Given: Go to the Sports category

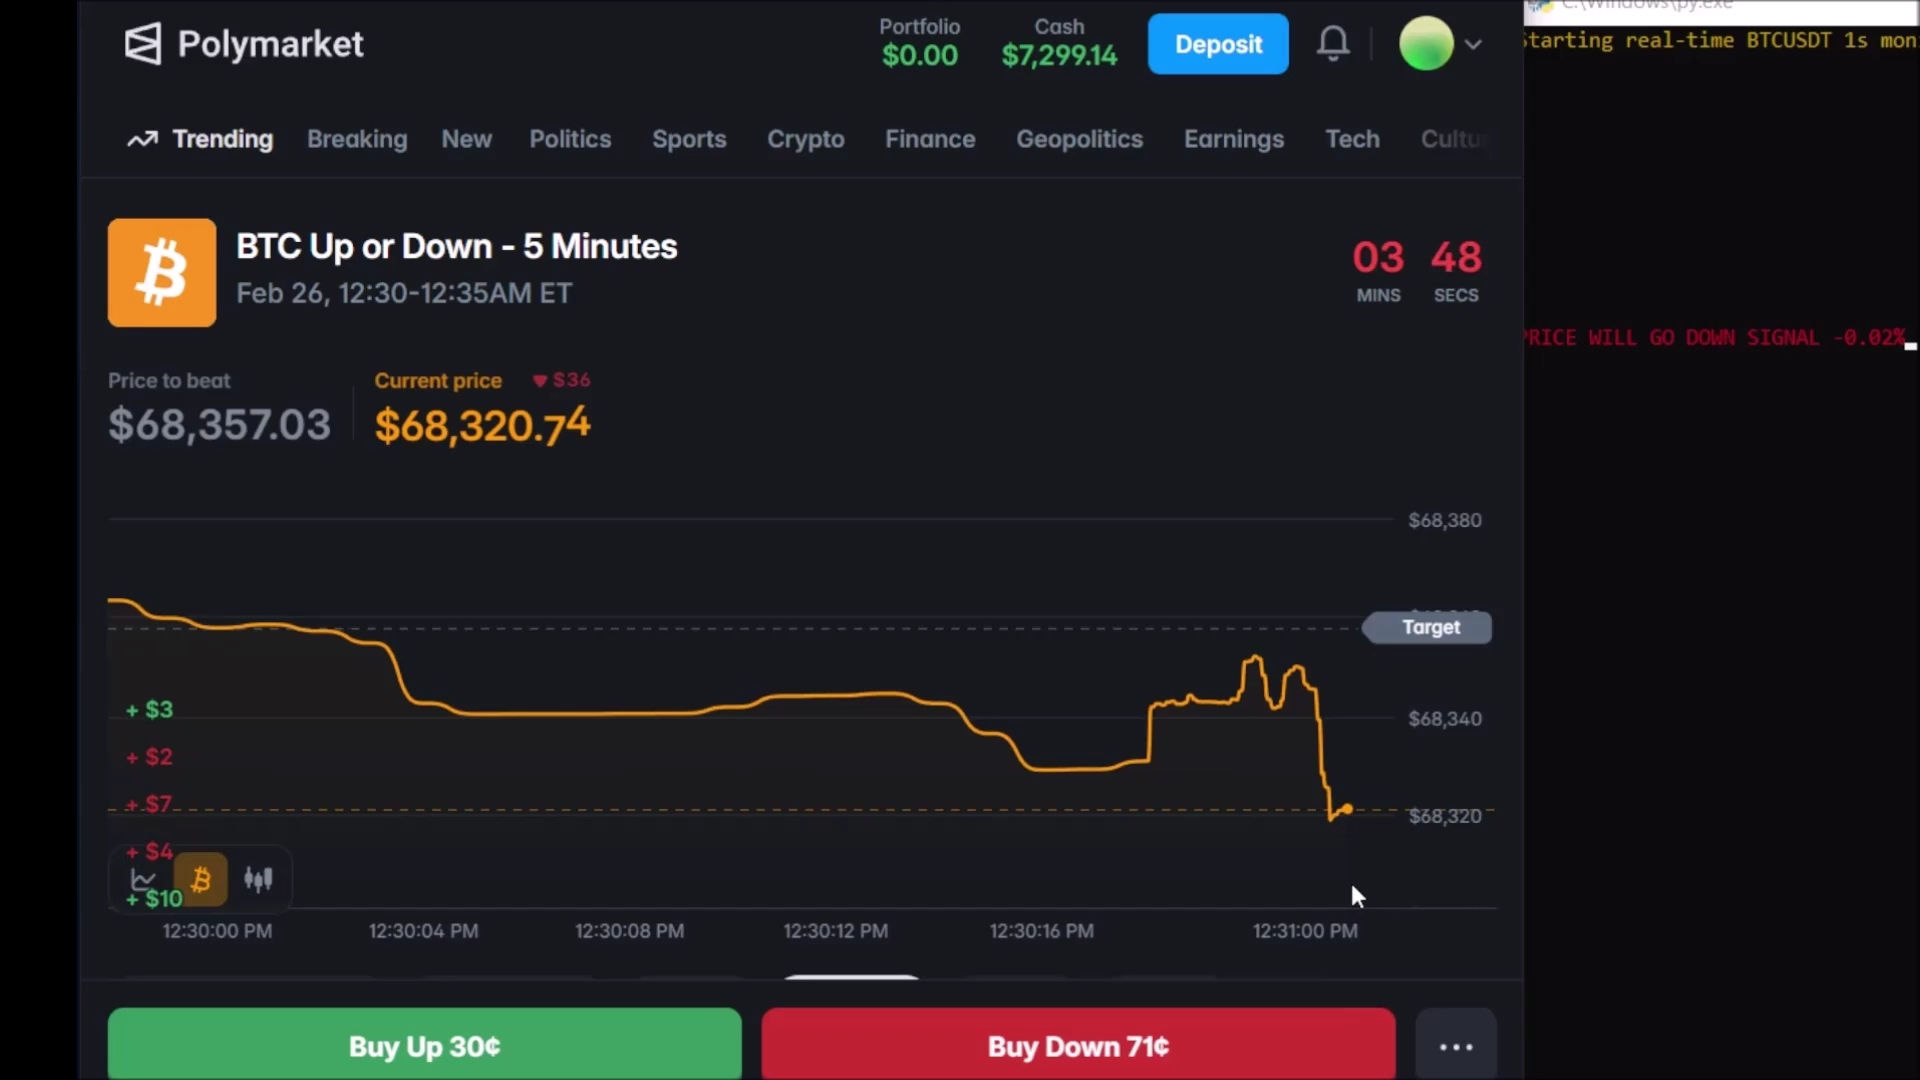Looking at the screenshot, I should point(689,139).
